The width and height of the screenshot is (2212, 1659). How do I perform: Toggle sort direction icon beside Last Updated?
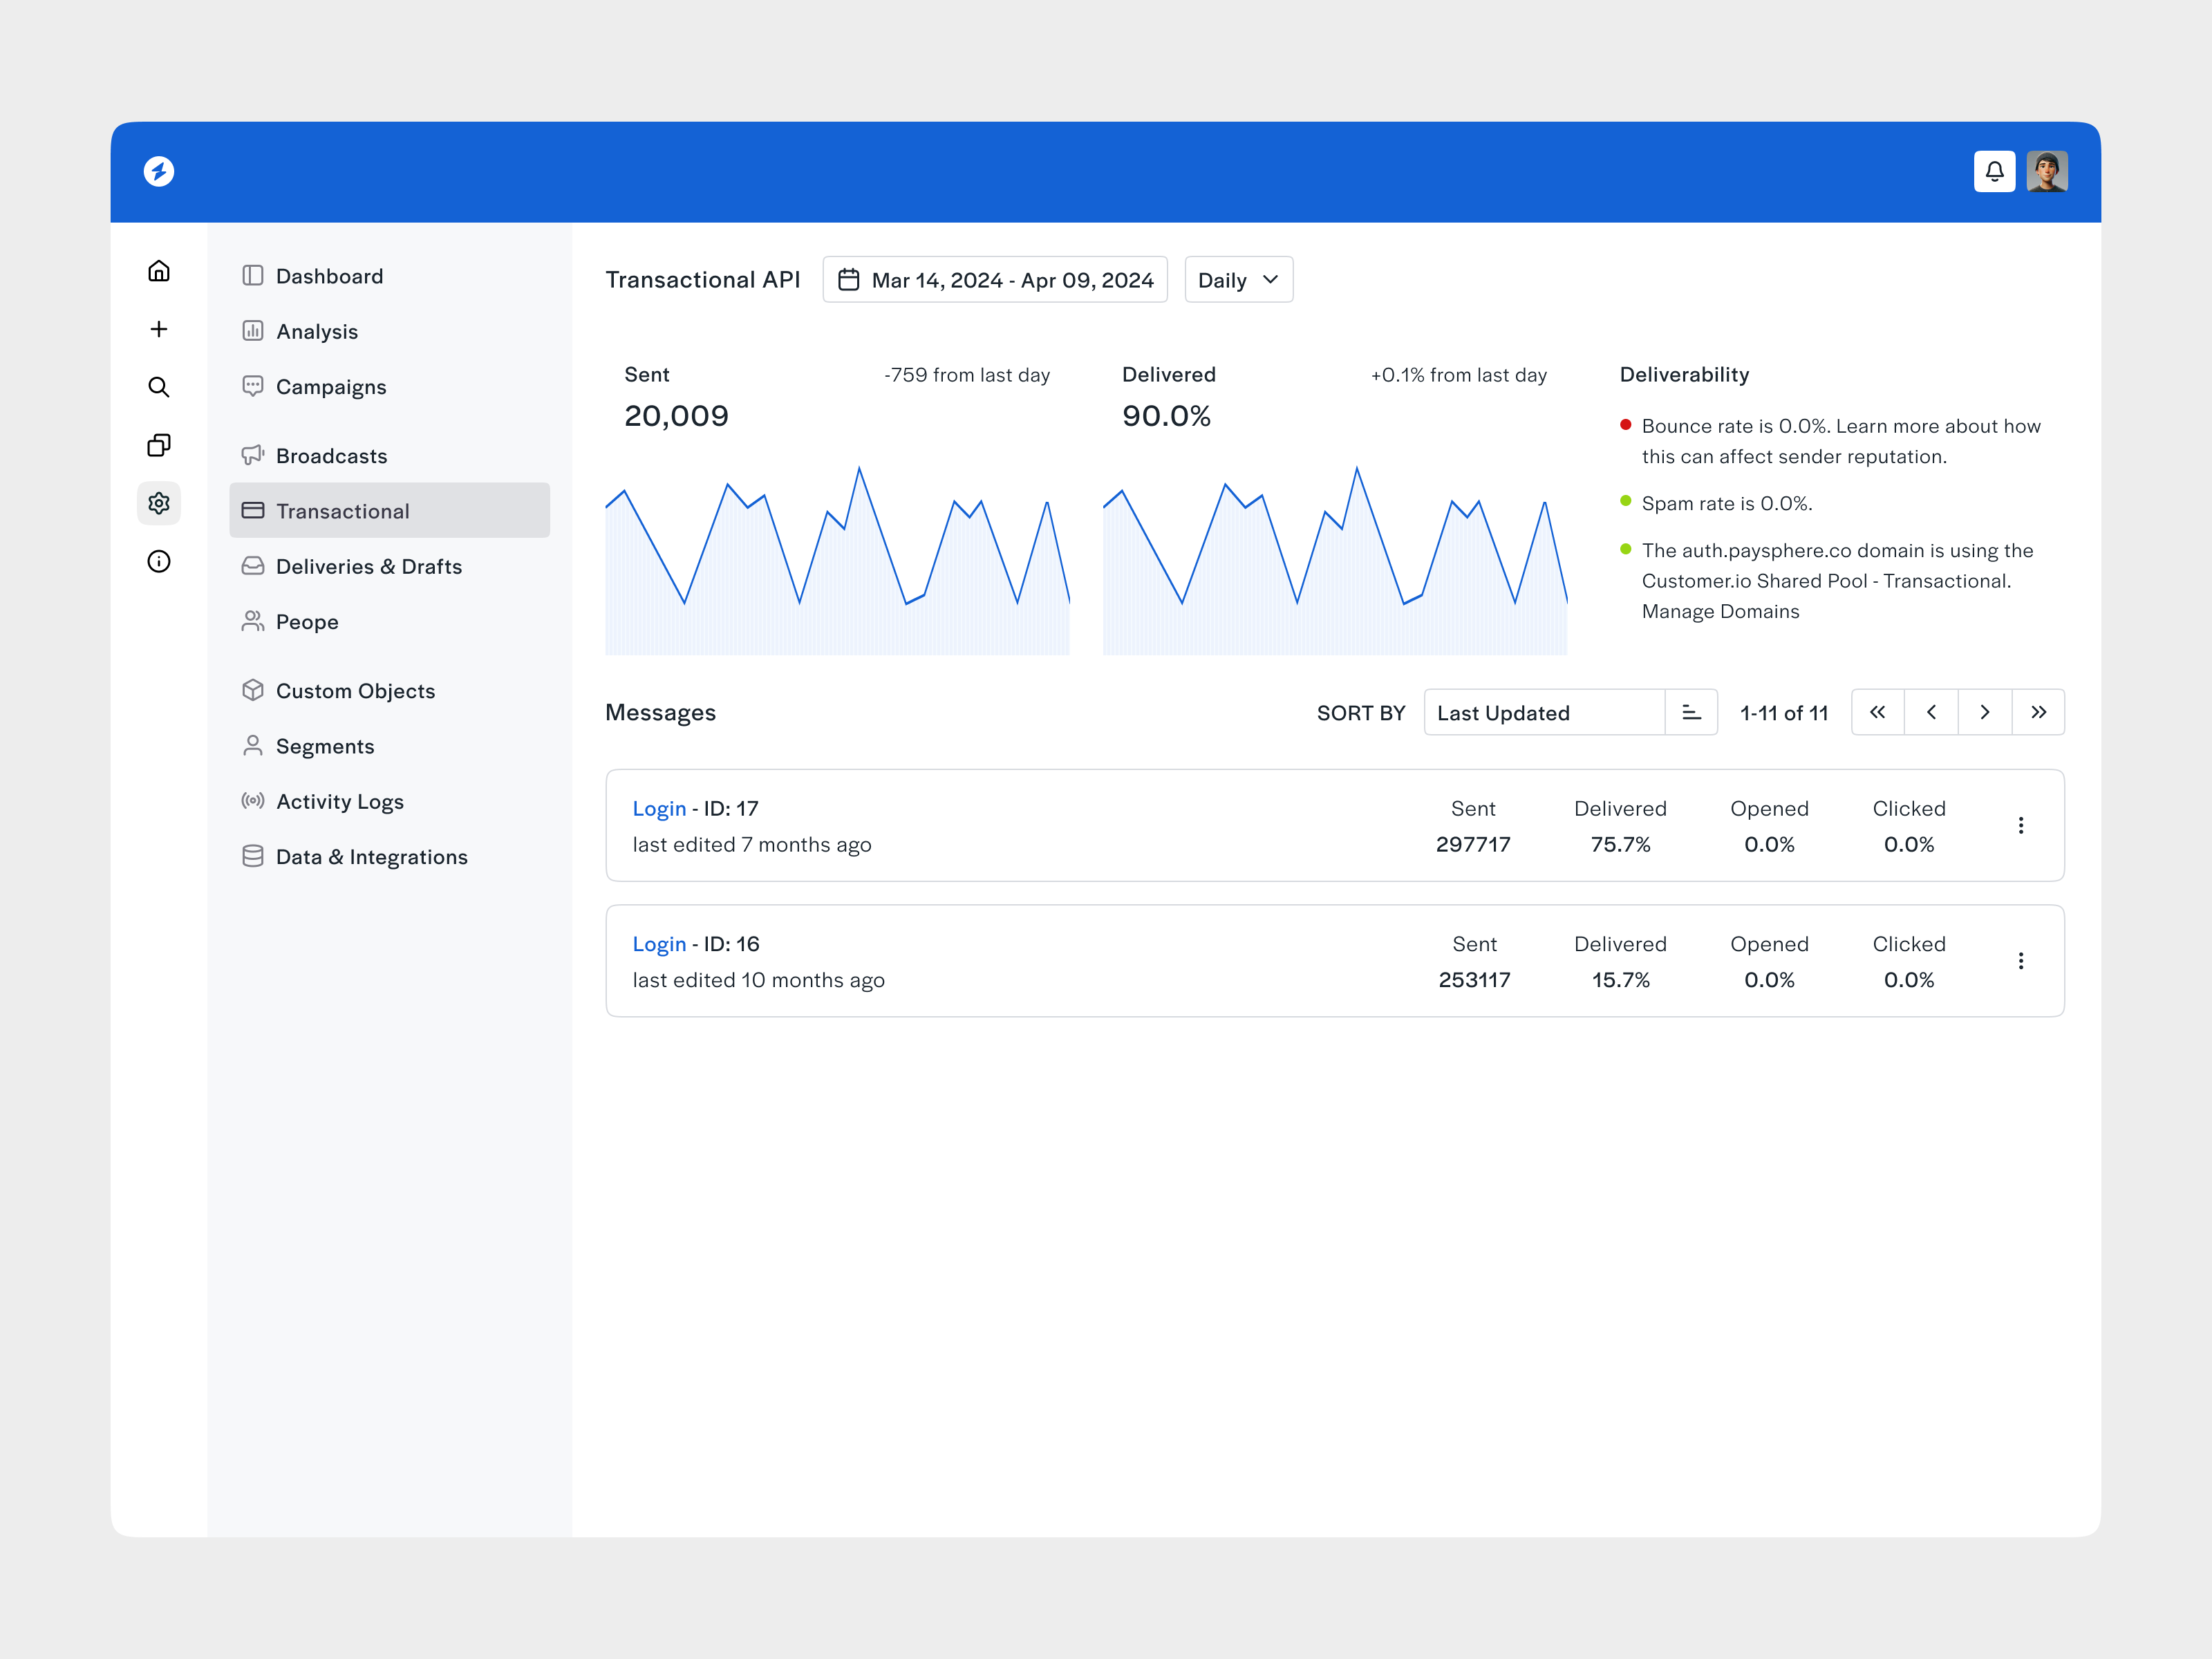click(x=1690, y=712)
